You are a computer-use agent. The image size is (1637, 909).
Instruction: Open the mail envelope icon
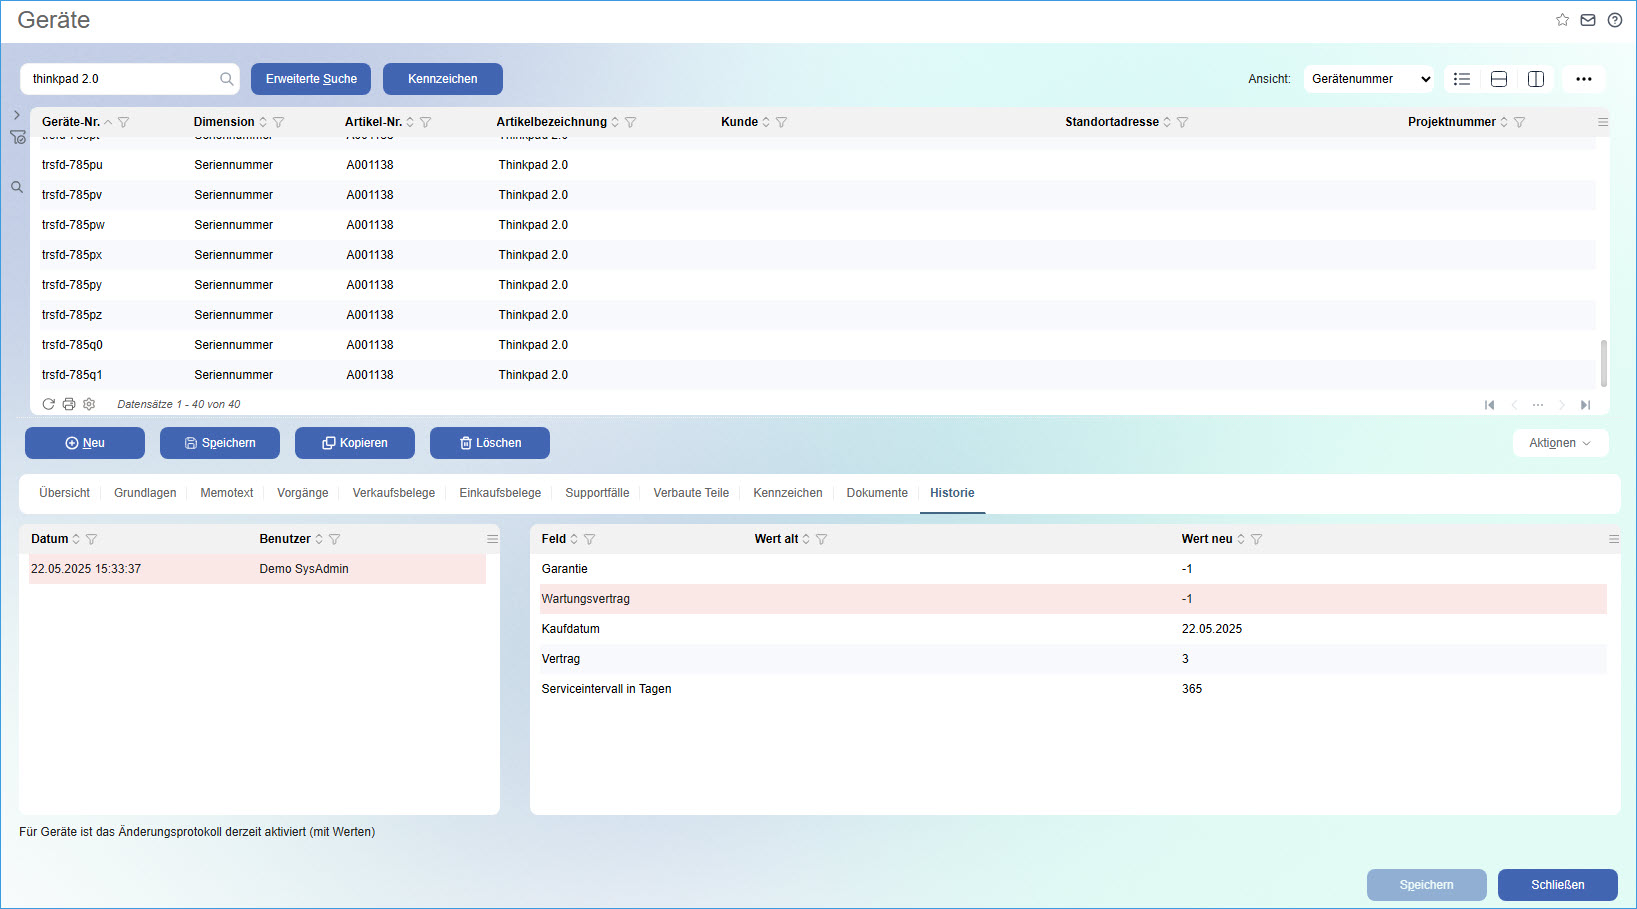point(1588,20)
